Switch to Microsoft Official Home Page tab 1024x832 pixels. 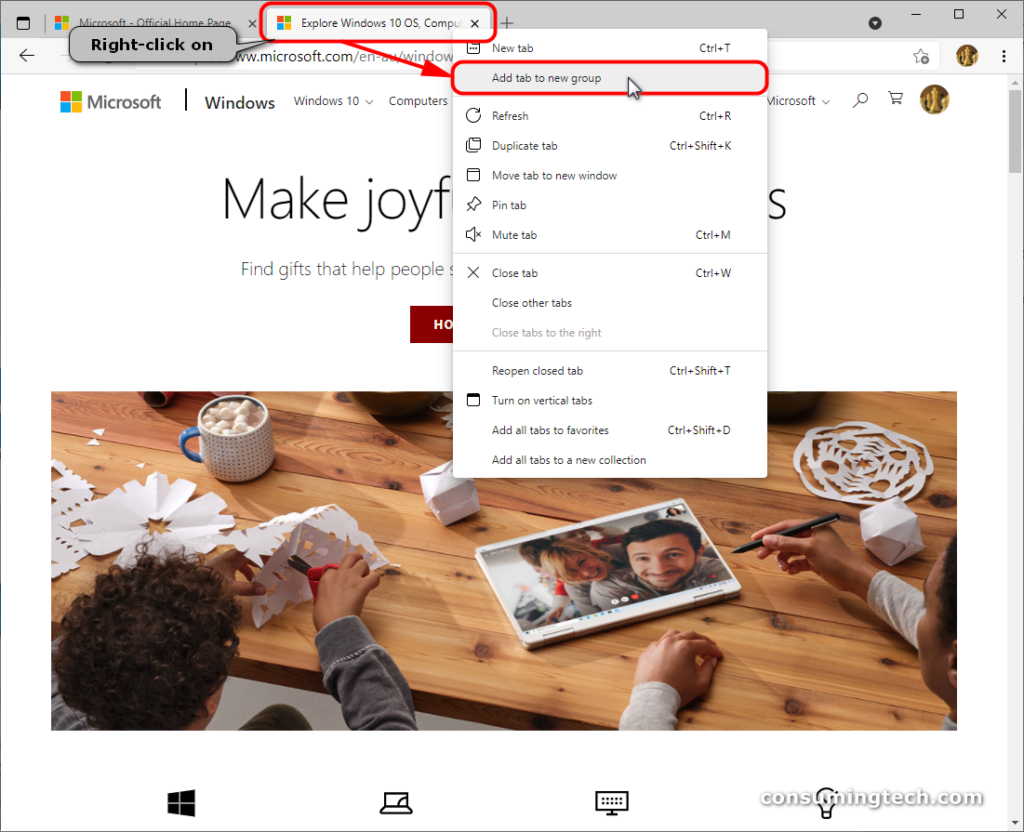[155, 23]
